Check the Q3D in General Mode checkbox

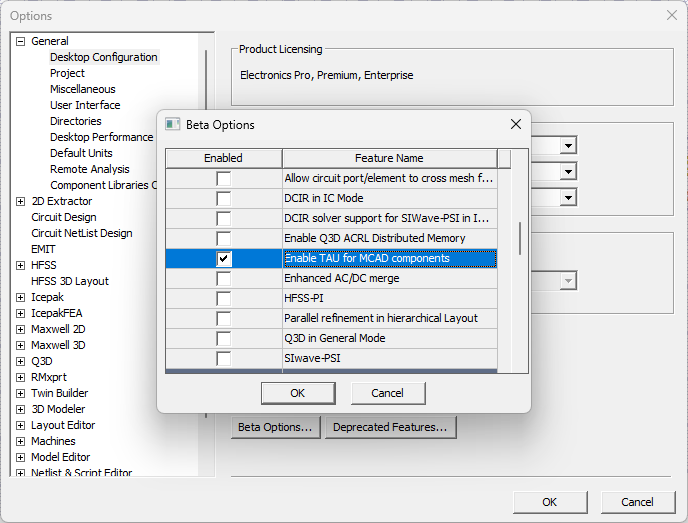223,338
